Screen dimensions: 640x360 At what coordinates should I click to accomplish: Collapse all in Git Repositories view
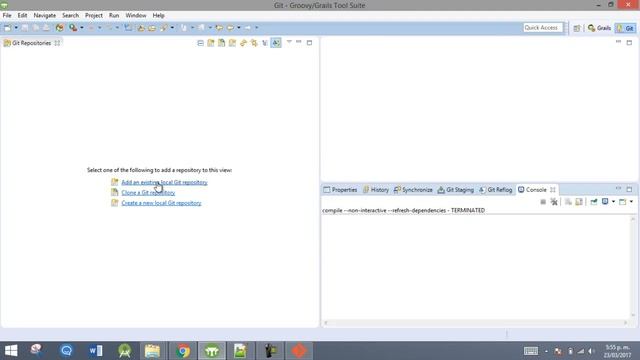coord(200,43)
